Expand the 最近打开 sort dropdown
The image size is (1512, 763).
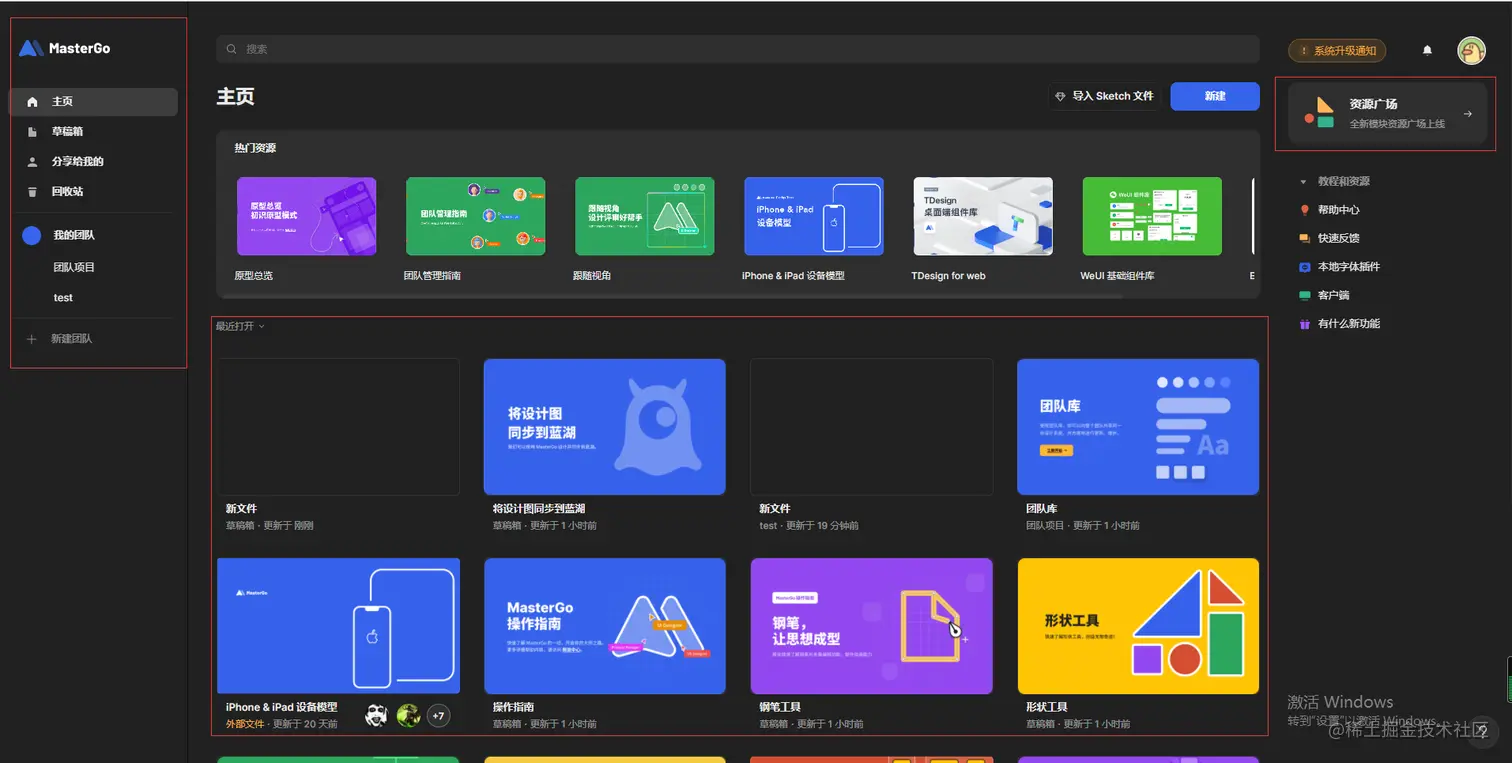pos(240,326)
